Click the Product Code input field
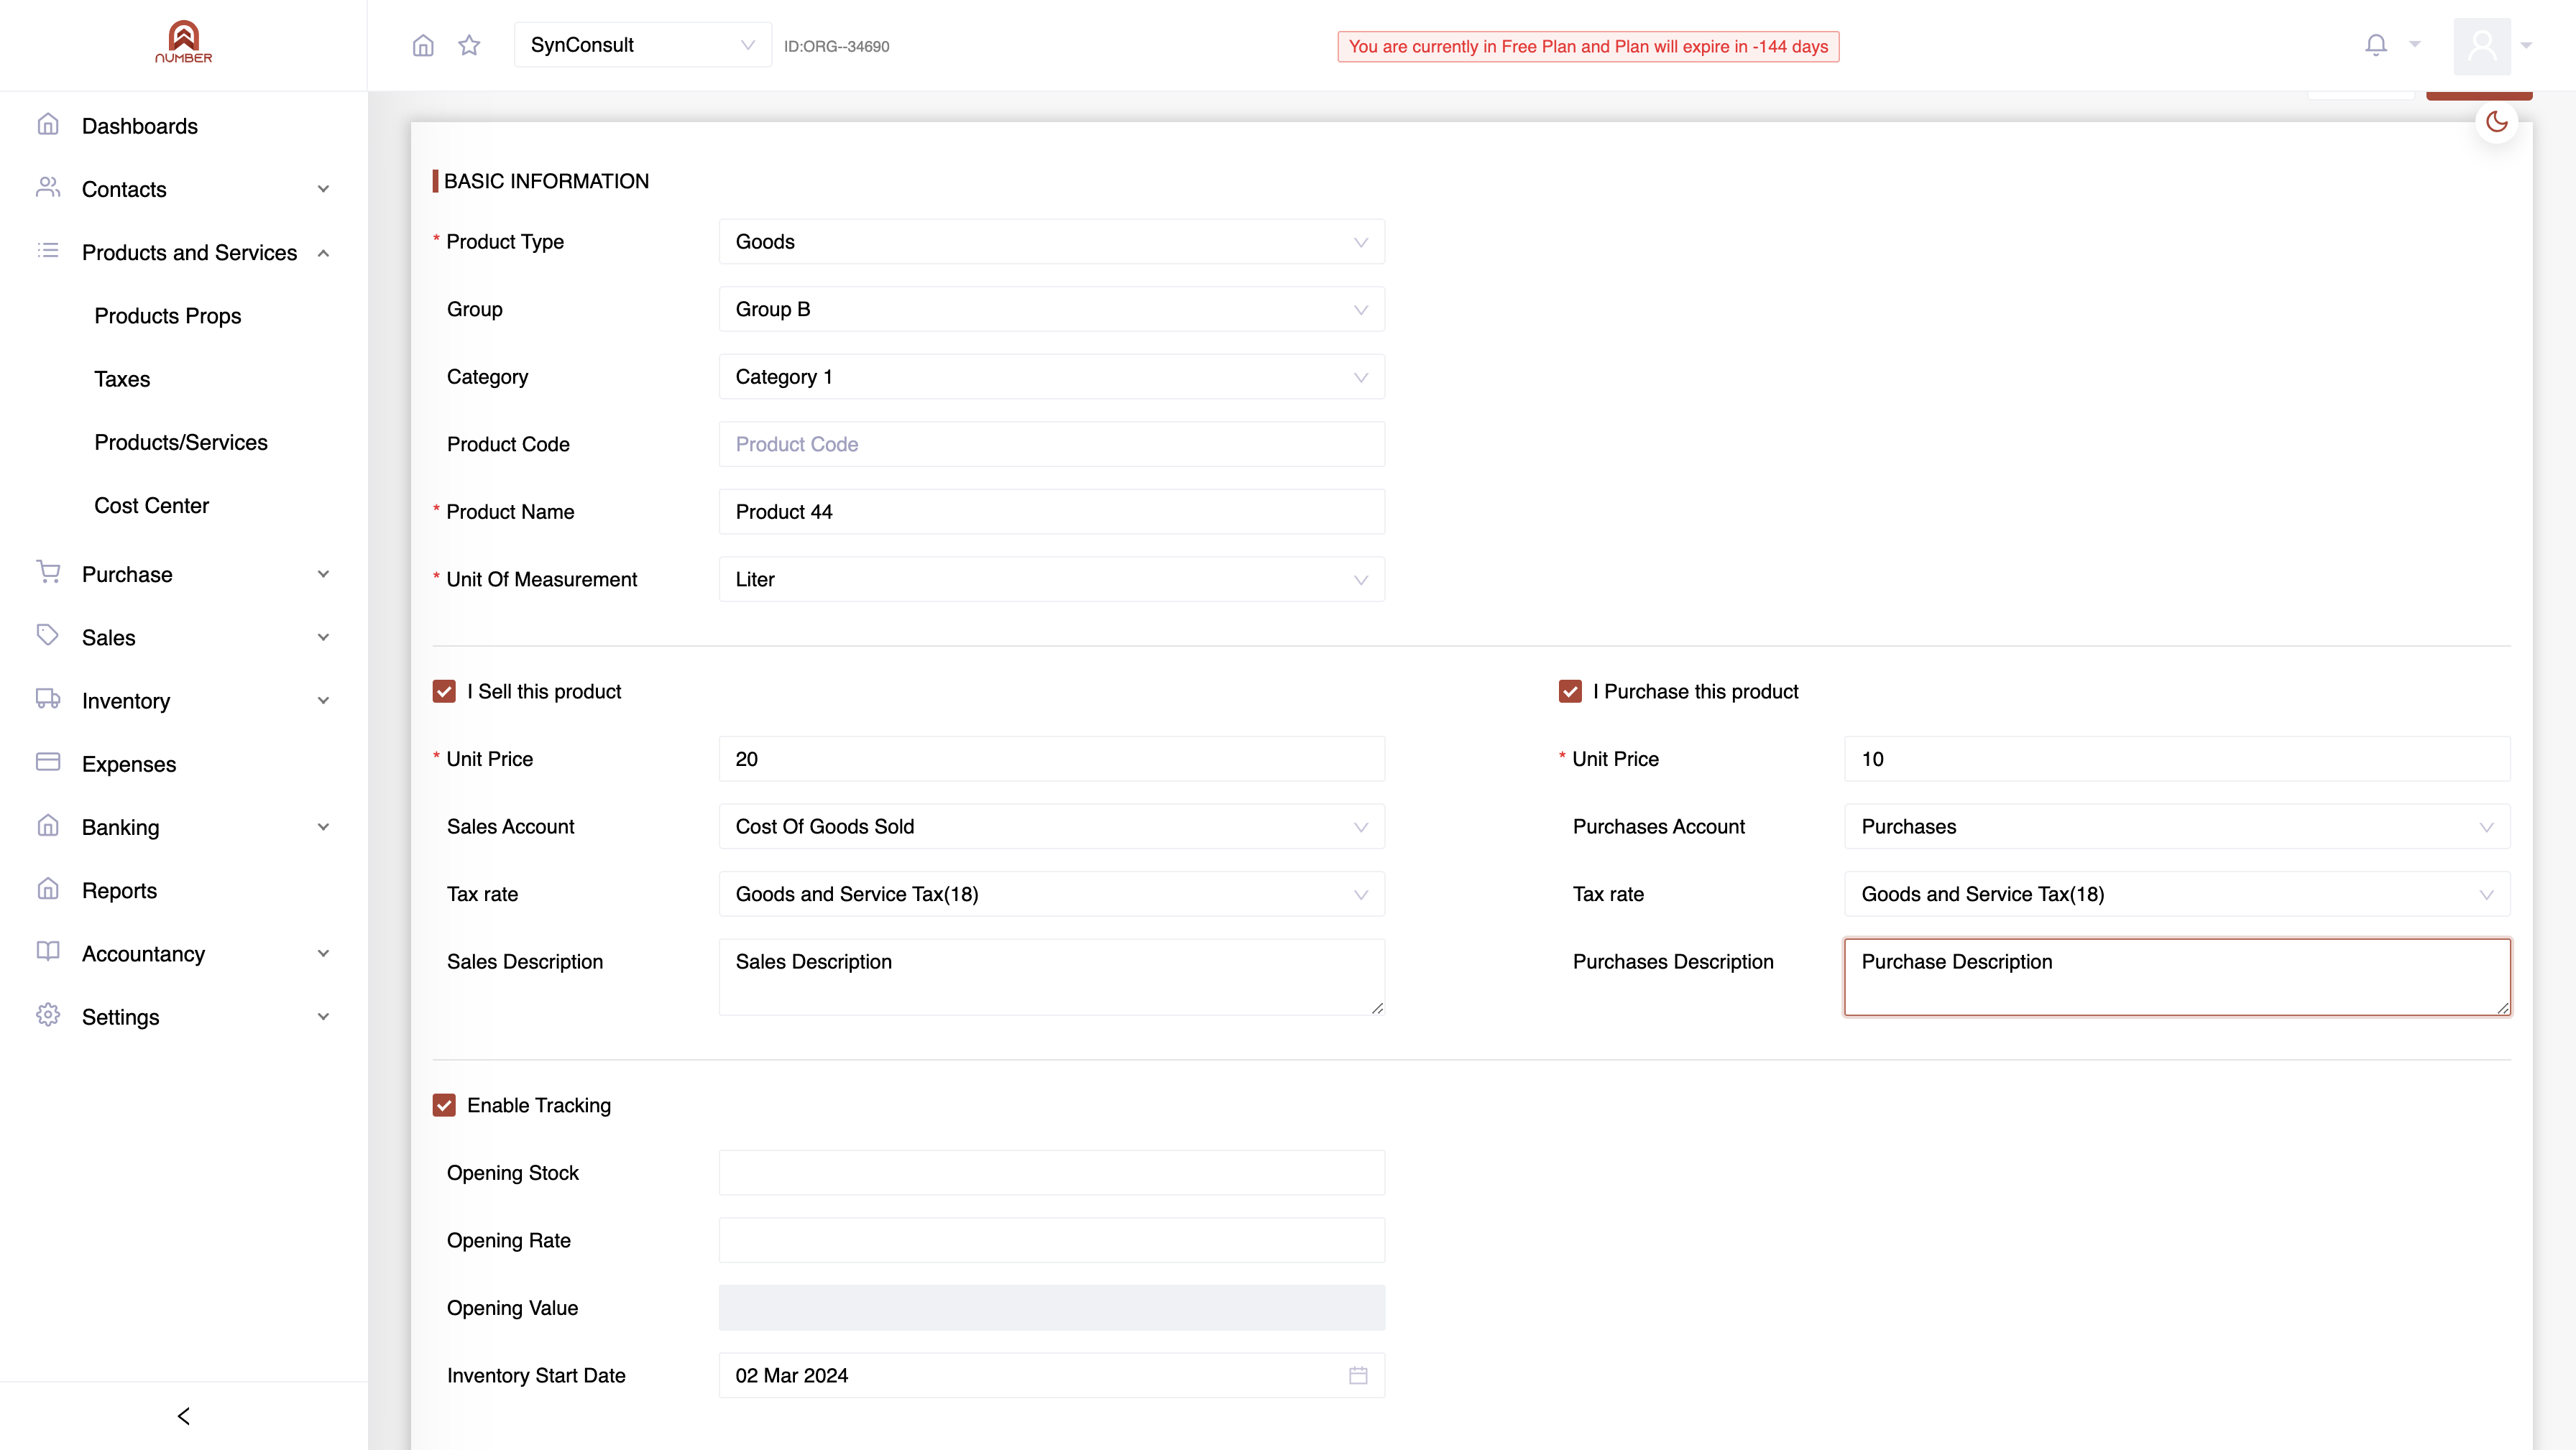The image size is (2576, 1450). [x=1052, y=444]
